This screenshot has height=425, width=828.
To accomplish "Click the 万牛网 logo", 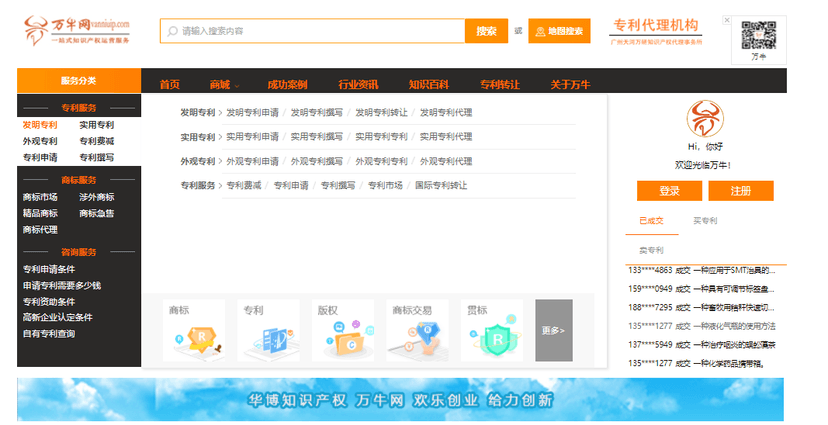I will pos(77,31).
